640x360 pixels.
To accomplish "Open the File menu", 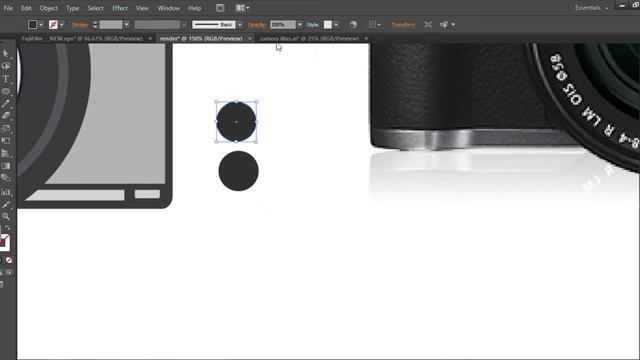I will 8,8.
